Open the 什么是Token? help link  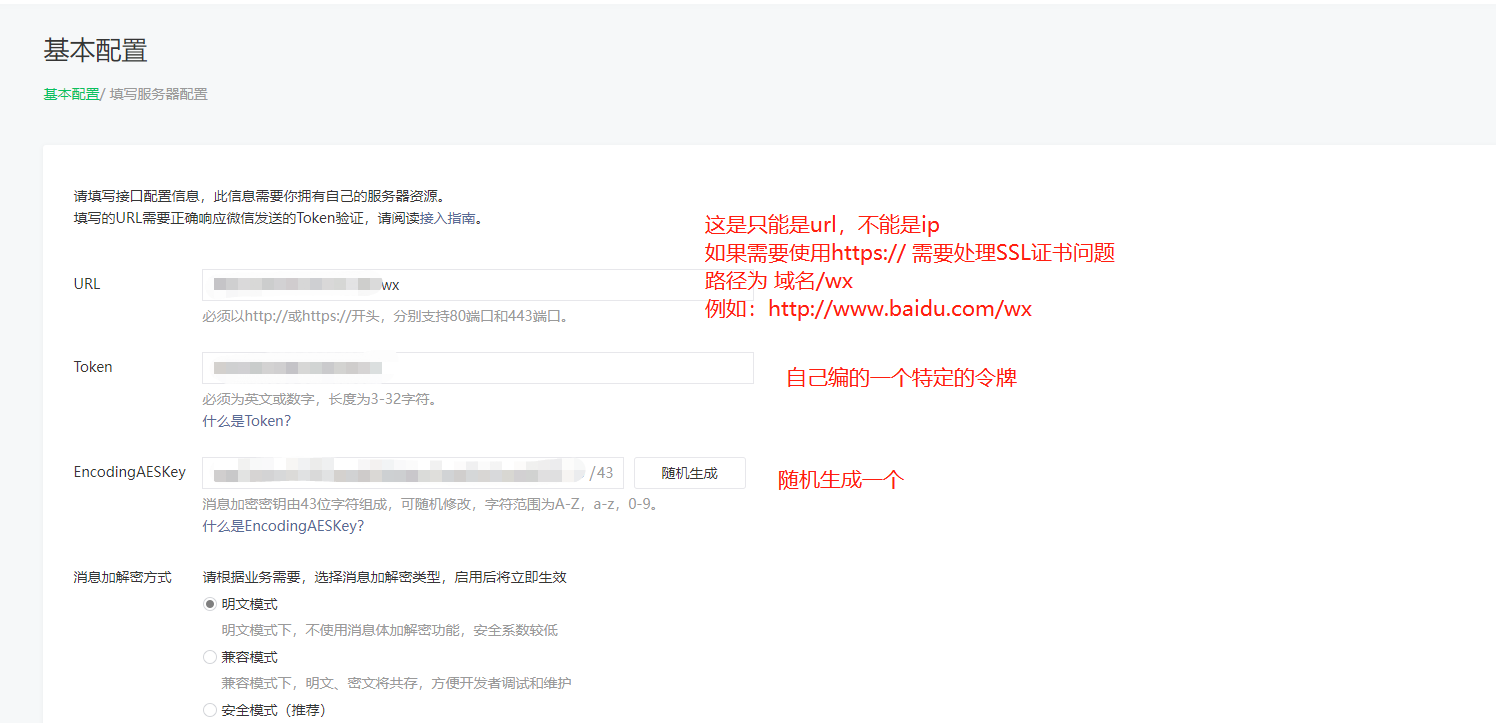click(246, 421)
